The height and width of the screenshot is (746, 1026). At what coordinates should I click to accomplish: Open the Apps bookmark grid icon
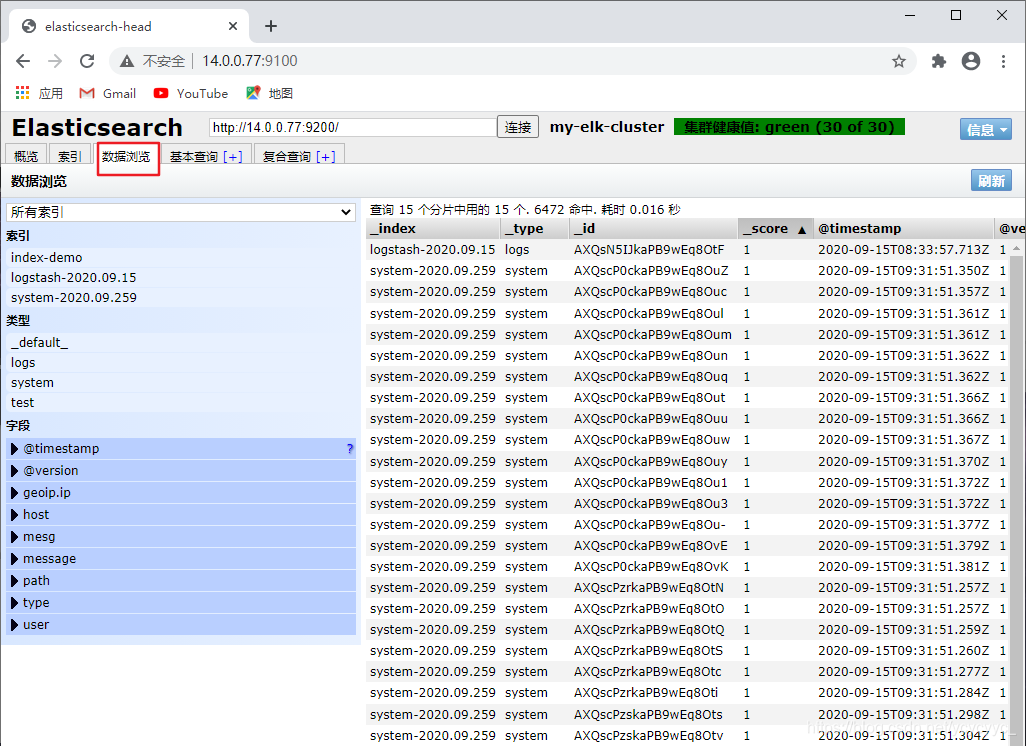click(23, 93)
